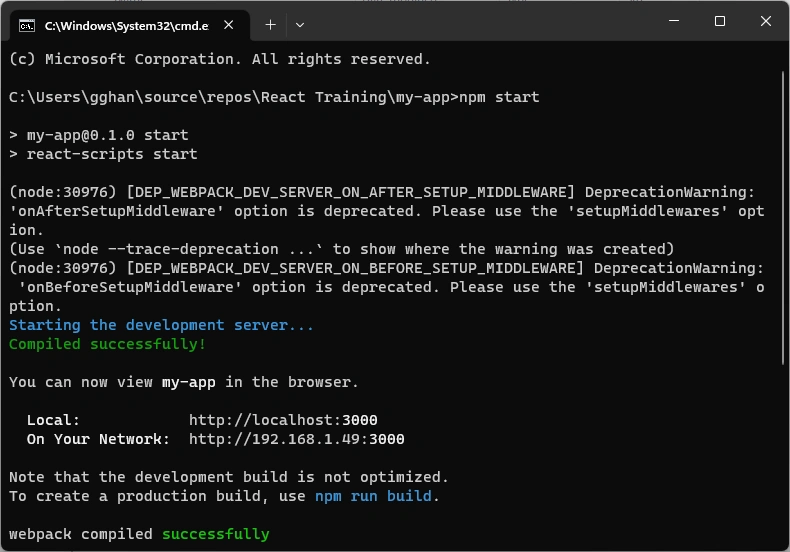Viewport: 790px width, 552px height.
Task: Click the 'On Your Network:' label
Action: pos(98,439)
